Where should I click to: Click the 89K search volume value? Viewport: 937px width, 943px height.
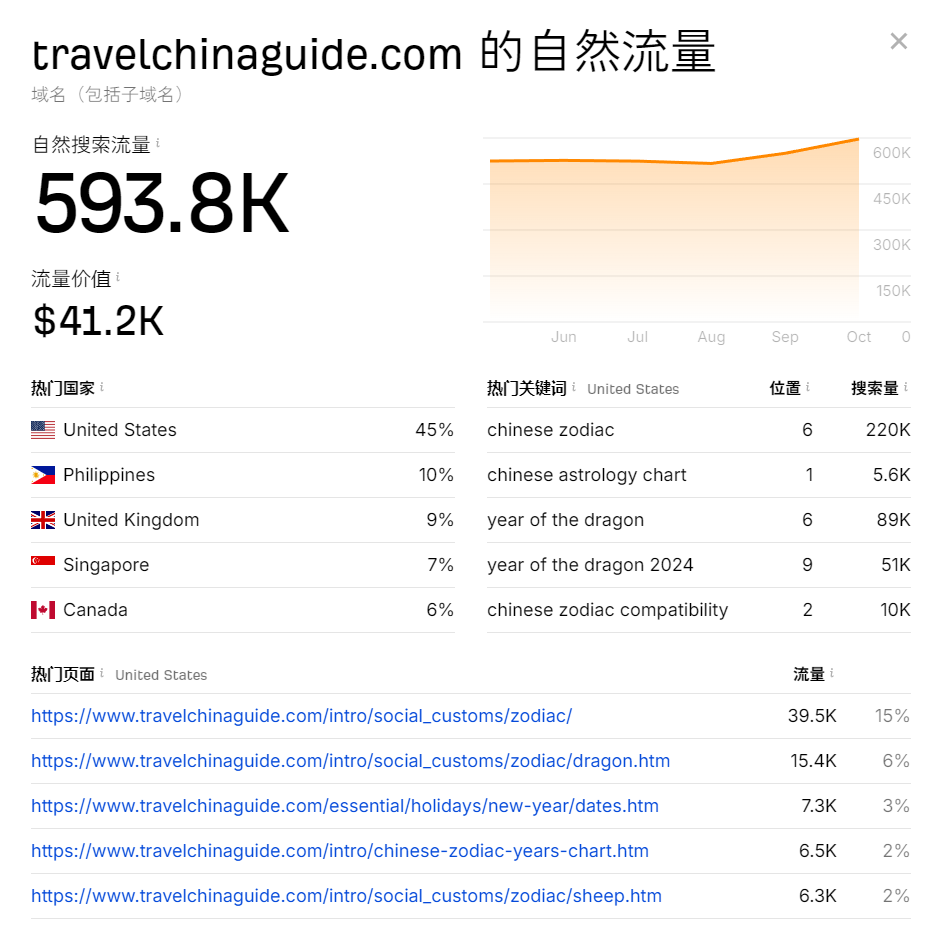pyautogui.click(x=893, y=520)
